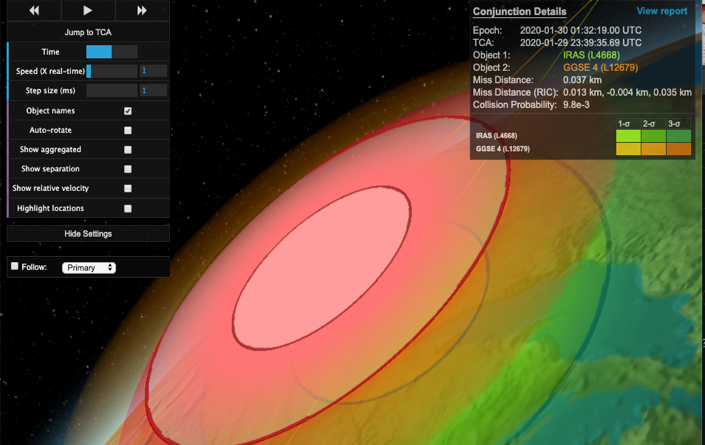Click the Time slider bar
This screenshot has height=445, width=705.
pos(111,52)
